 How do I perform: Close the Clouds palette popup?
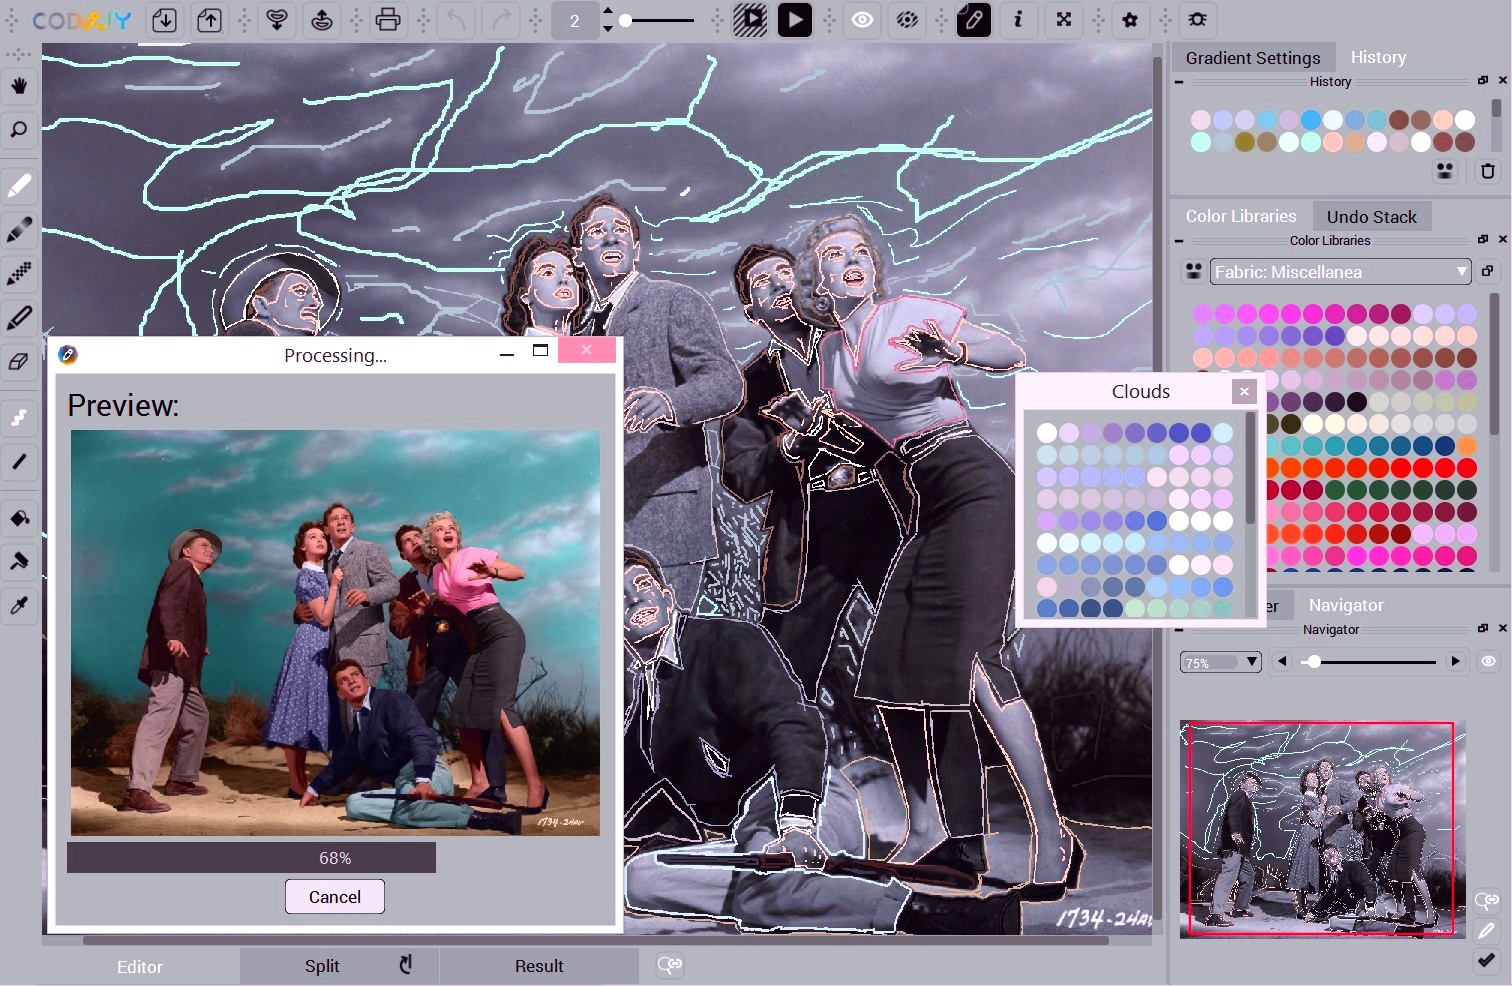click(x=1244, y=391)
